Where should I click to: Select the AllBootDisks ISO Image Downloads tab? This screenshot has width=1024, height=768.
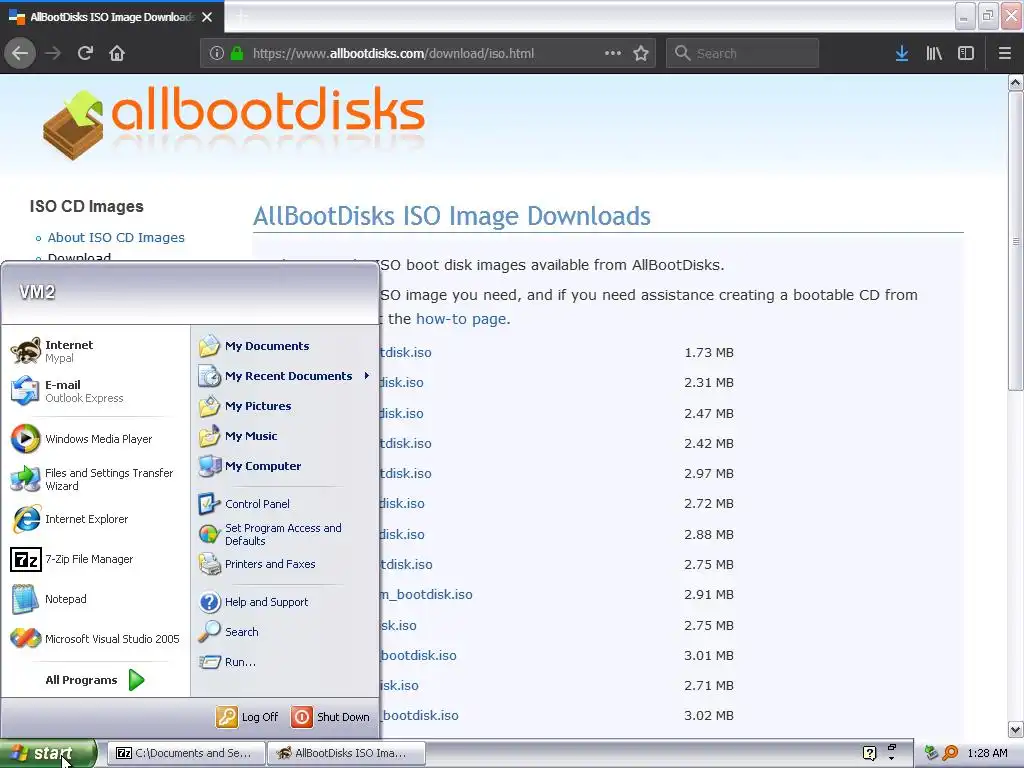pos(111,17)
